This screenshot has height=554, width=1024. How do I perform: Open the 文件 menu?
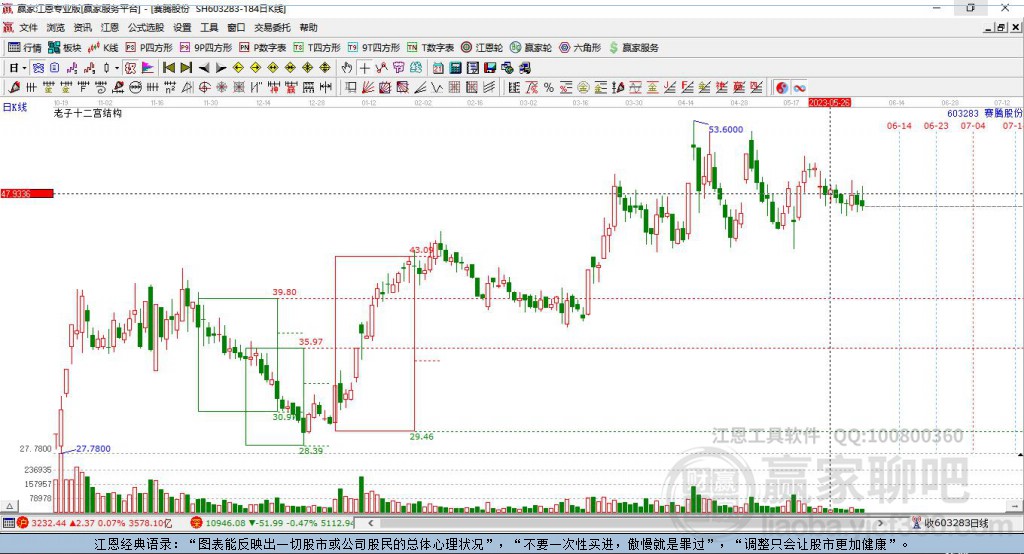click(28, 27)
